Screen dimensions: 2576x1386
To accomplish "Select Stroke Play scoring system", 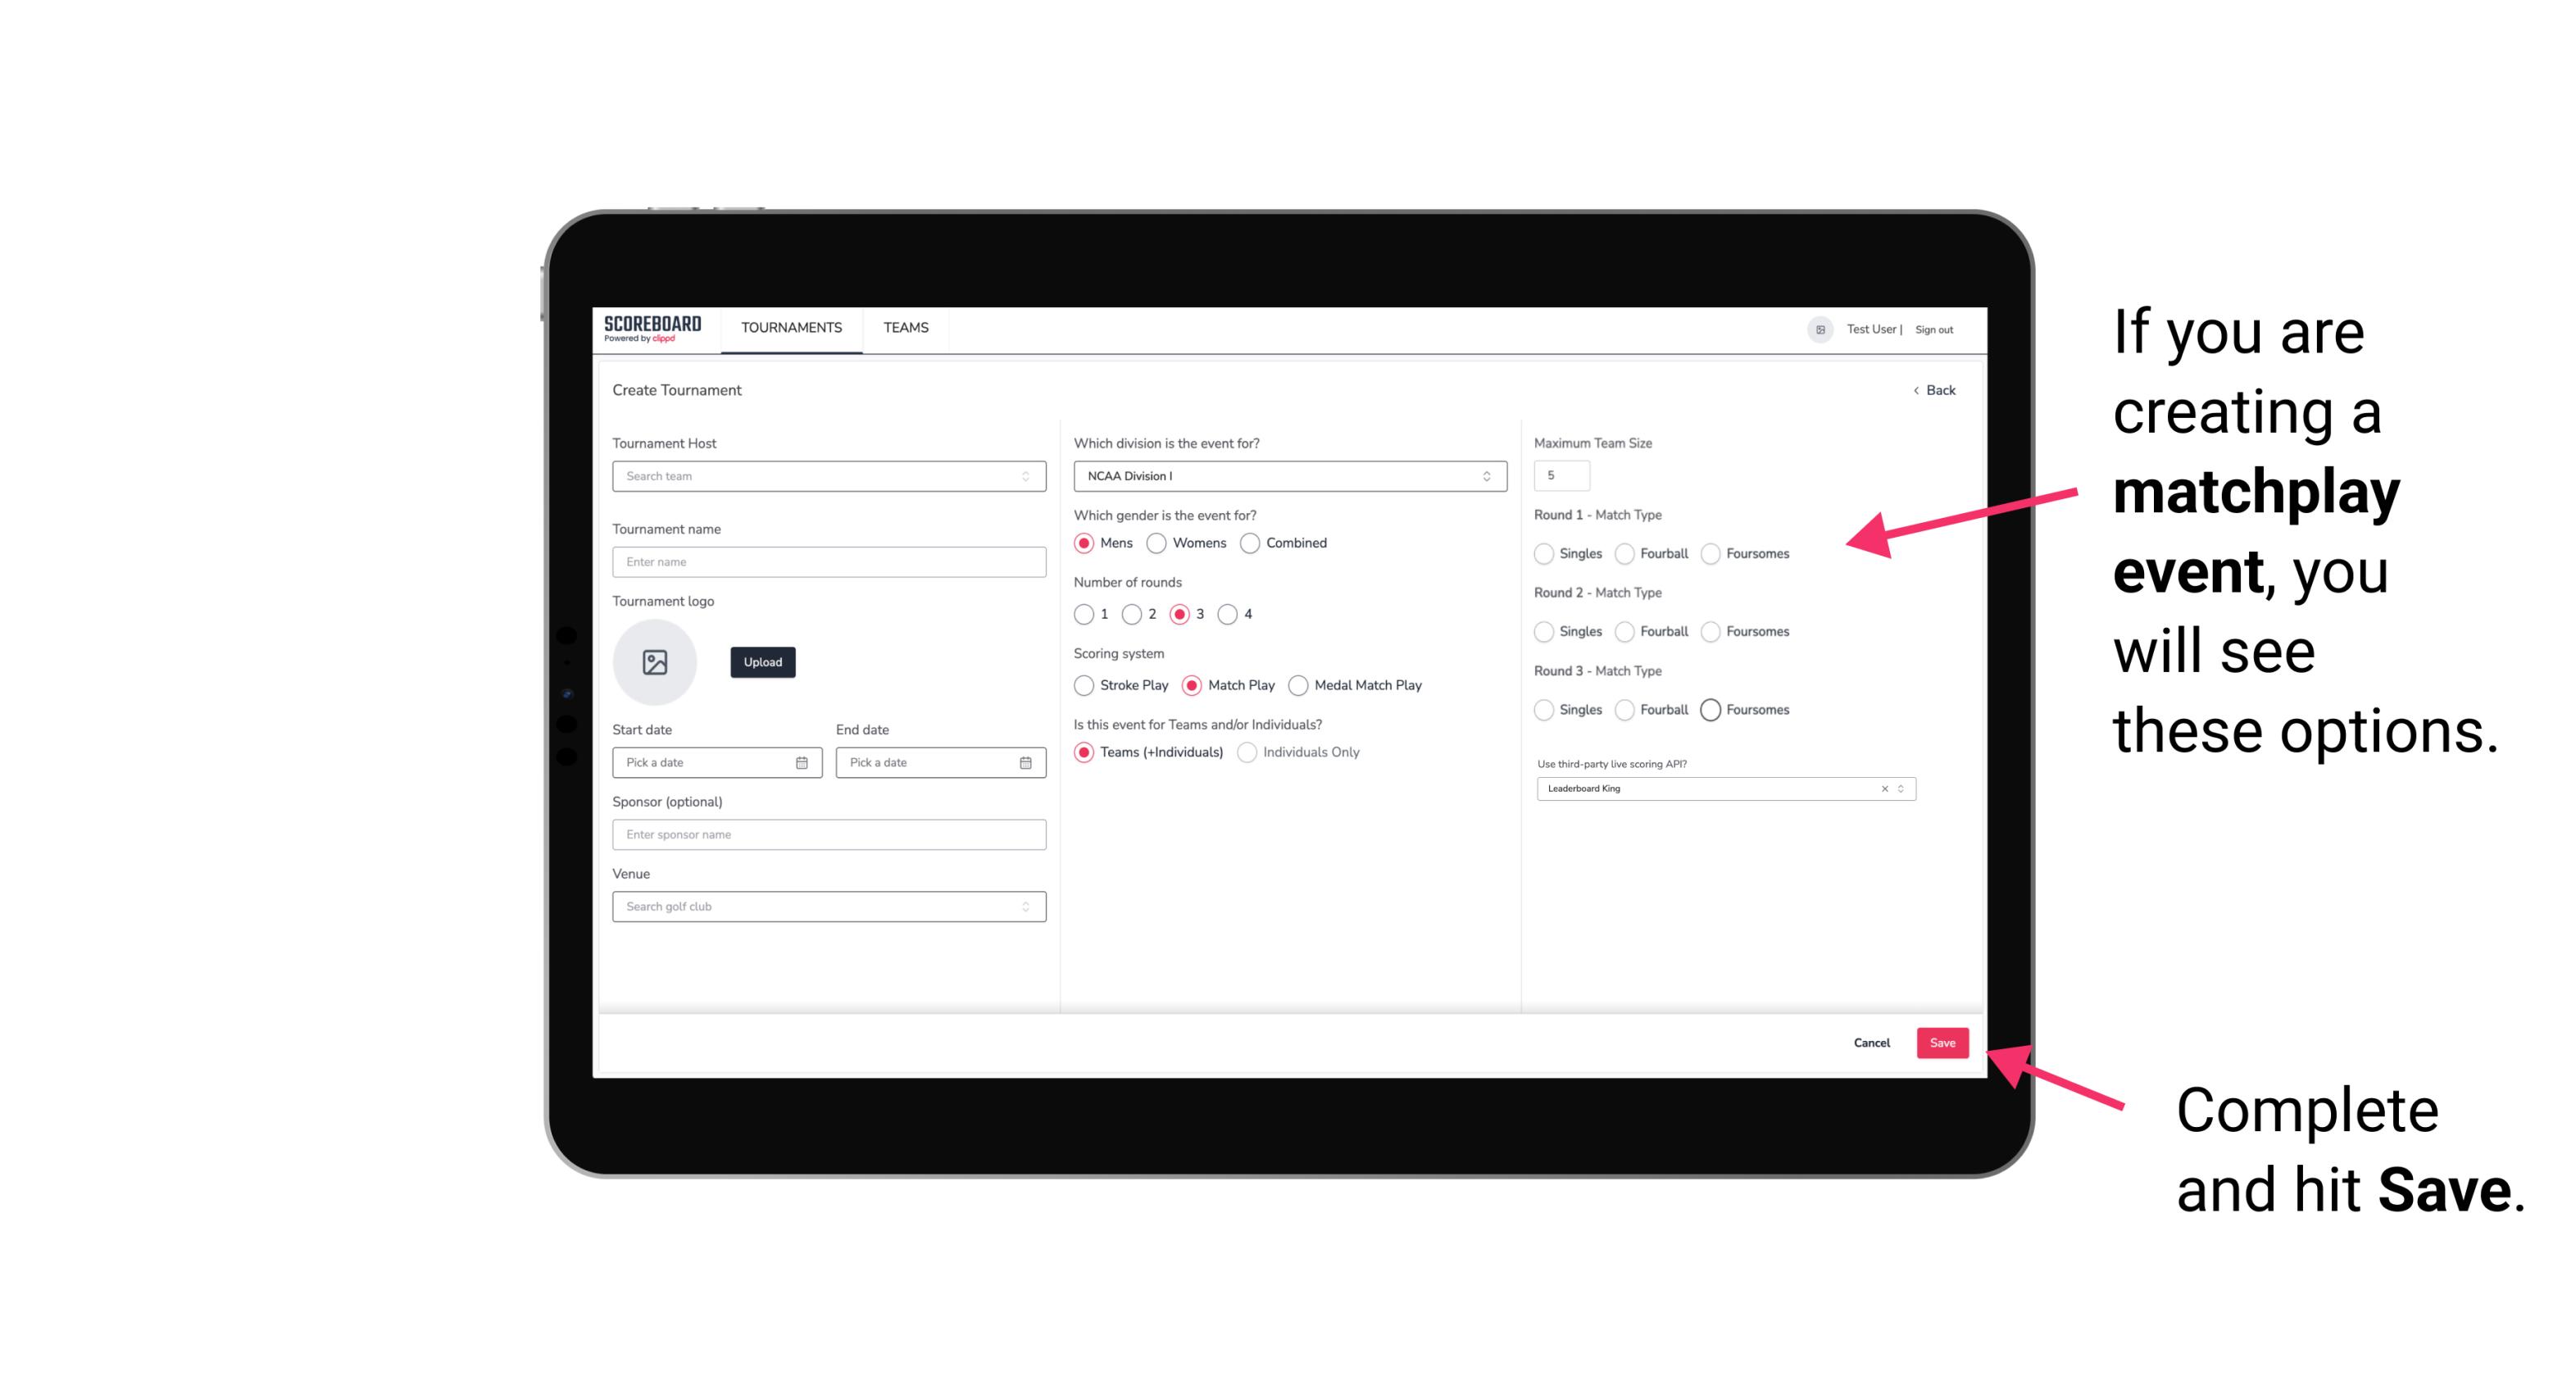I will click(1082, 684).
